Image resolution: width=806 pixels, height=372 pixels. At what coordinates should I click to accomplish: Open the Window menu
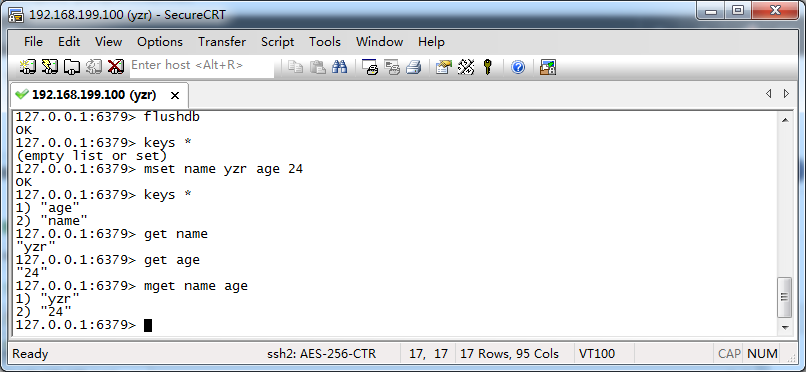tap(379, 42)
